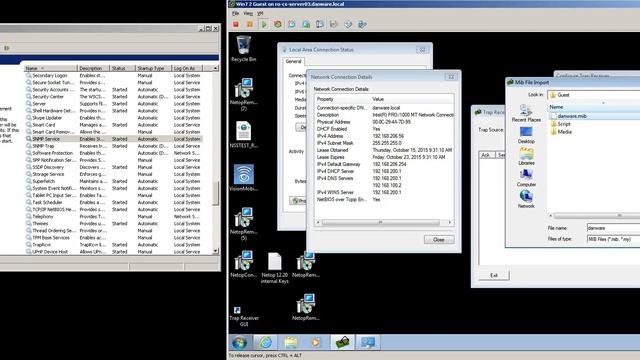The width and height of the screenshot is (640, 360).
Task: Go to Libraries in Mib File Import sidebar
Action: (526, 157)
